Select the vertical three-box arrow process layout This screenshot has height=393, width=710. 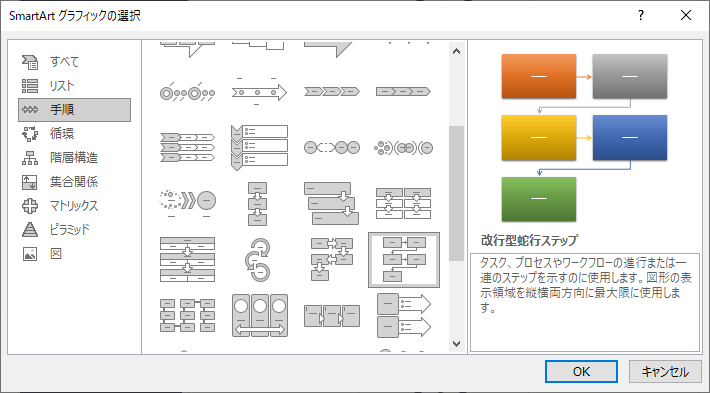258,204
